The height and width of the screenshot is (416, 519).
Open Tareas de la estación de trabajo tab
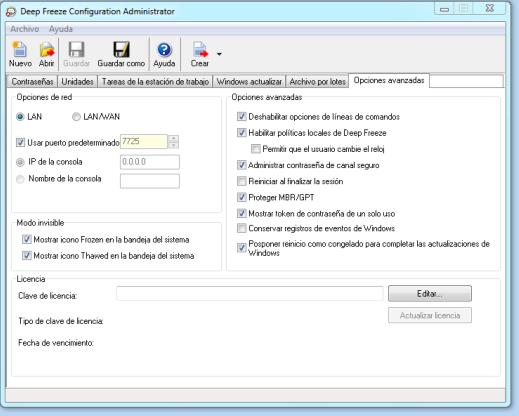155,82
